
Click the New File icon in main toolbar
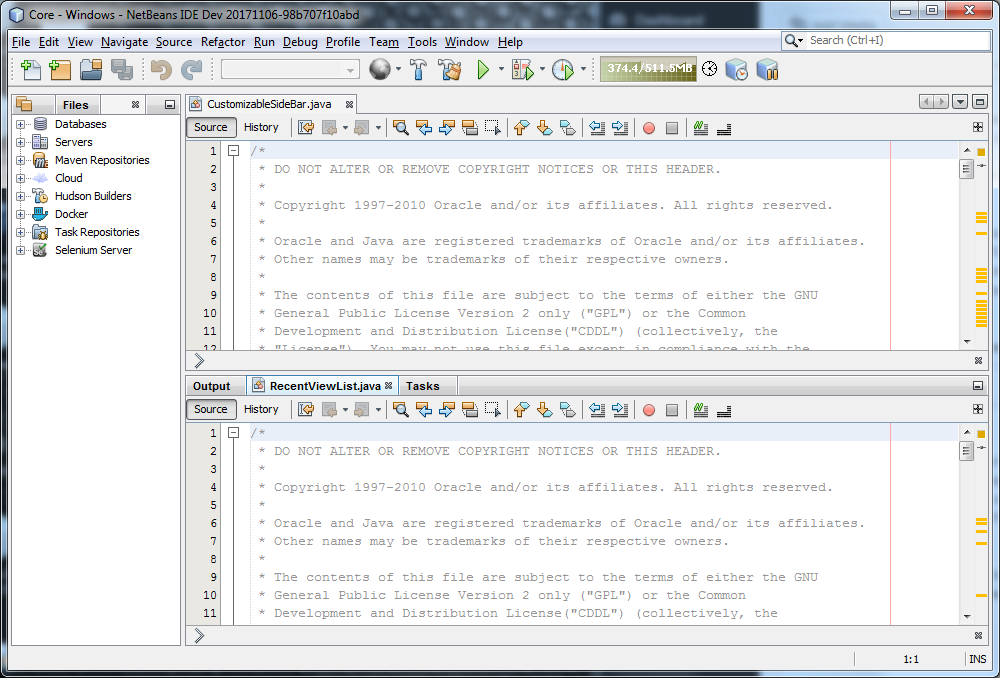pos(31,70)
